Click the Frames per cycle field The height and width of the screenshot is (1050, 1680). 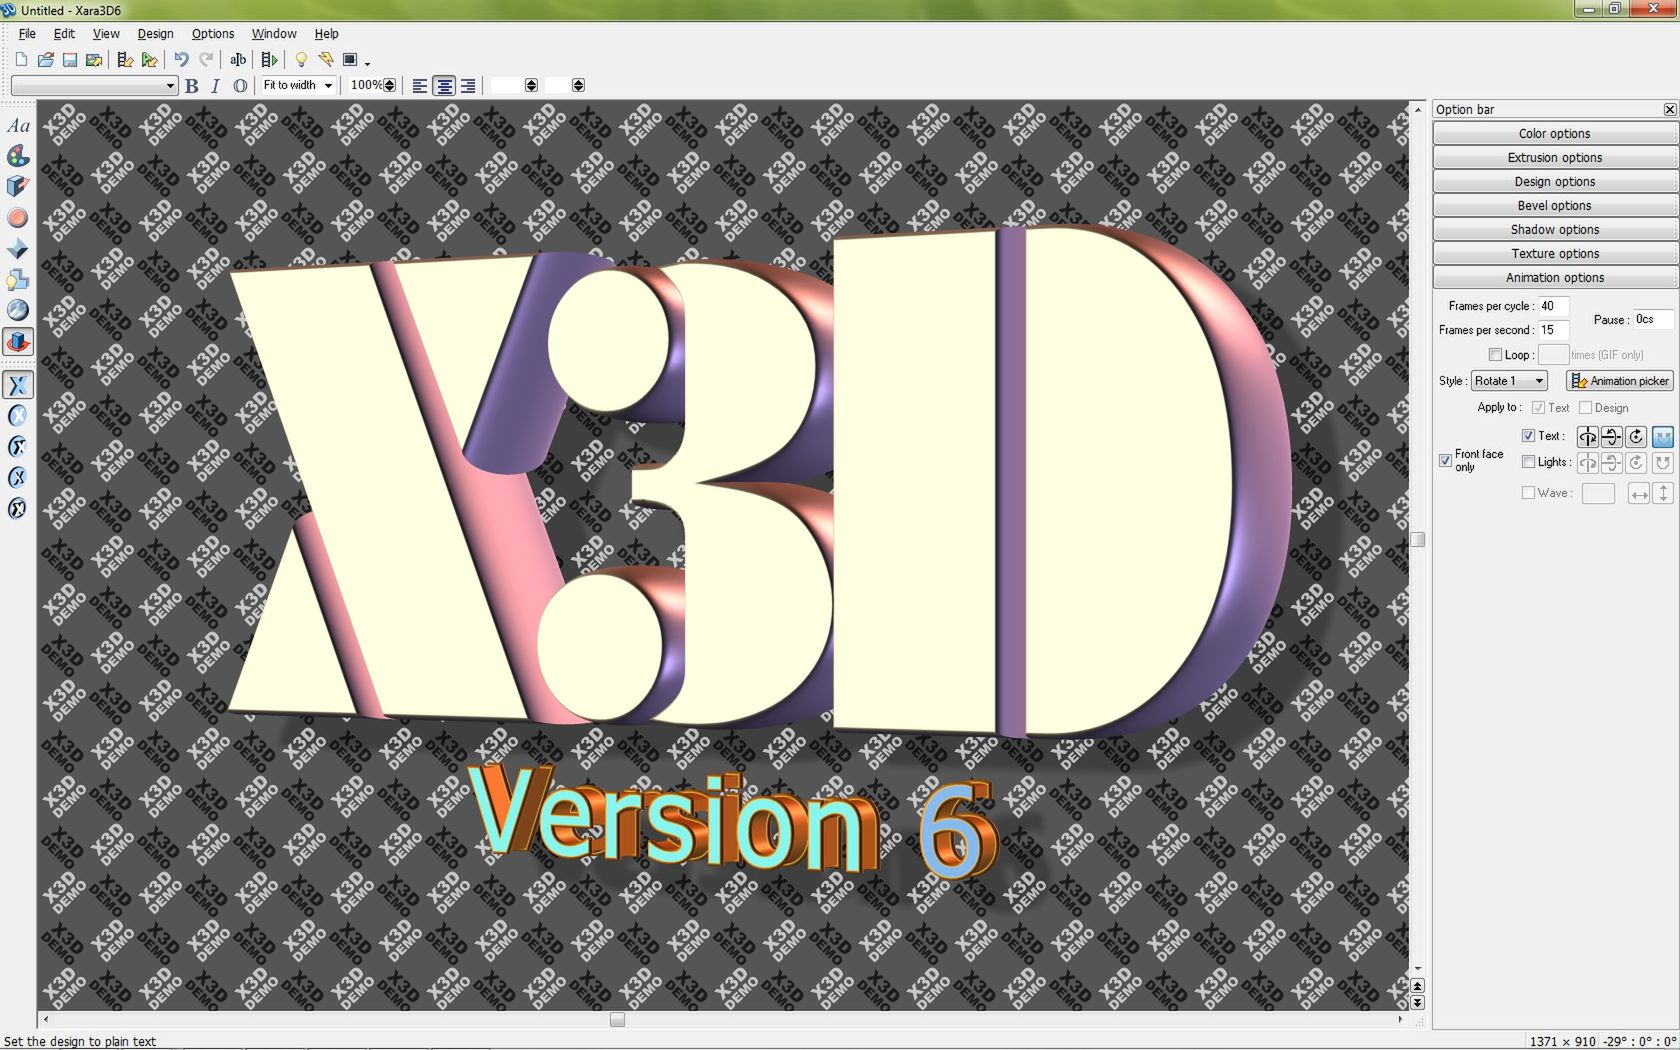(x=1553, y=306)
